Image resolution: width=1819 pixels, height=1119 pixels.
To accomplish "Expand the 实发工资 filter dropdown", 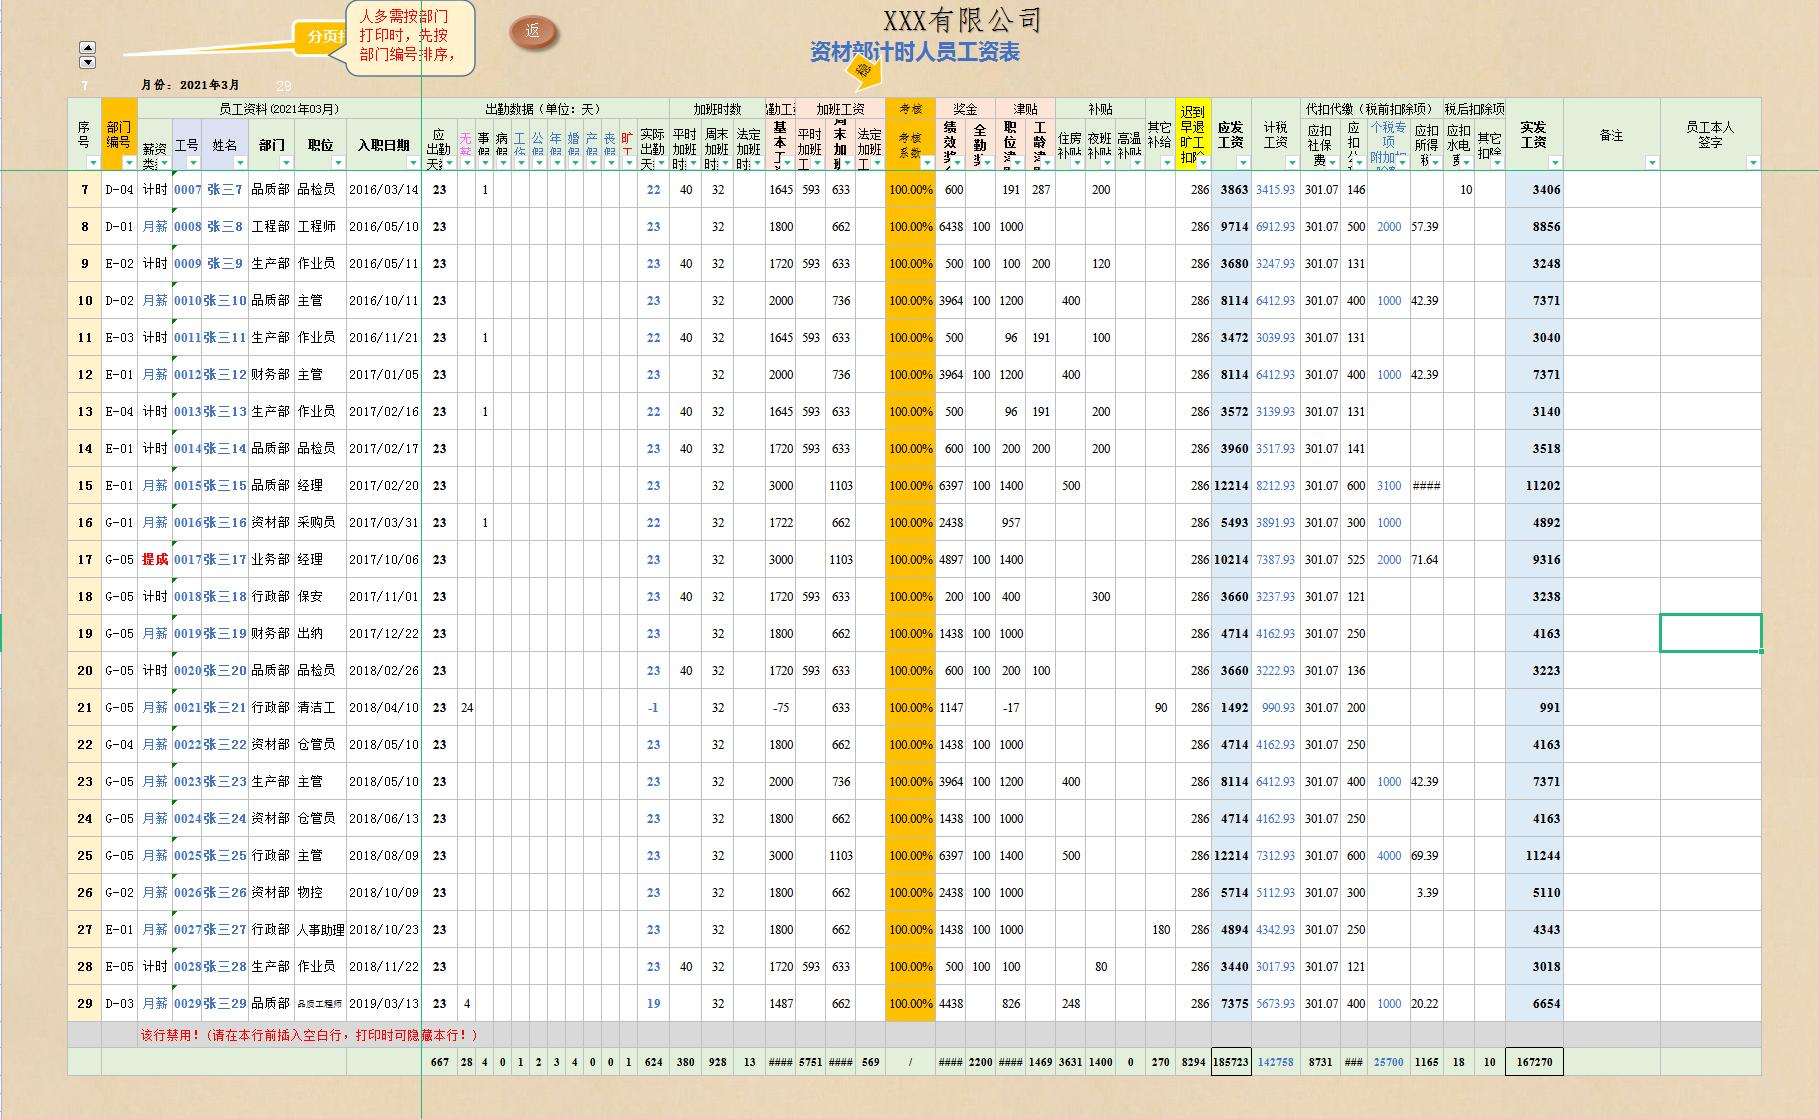I will (1555, 163).
